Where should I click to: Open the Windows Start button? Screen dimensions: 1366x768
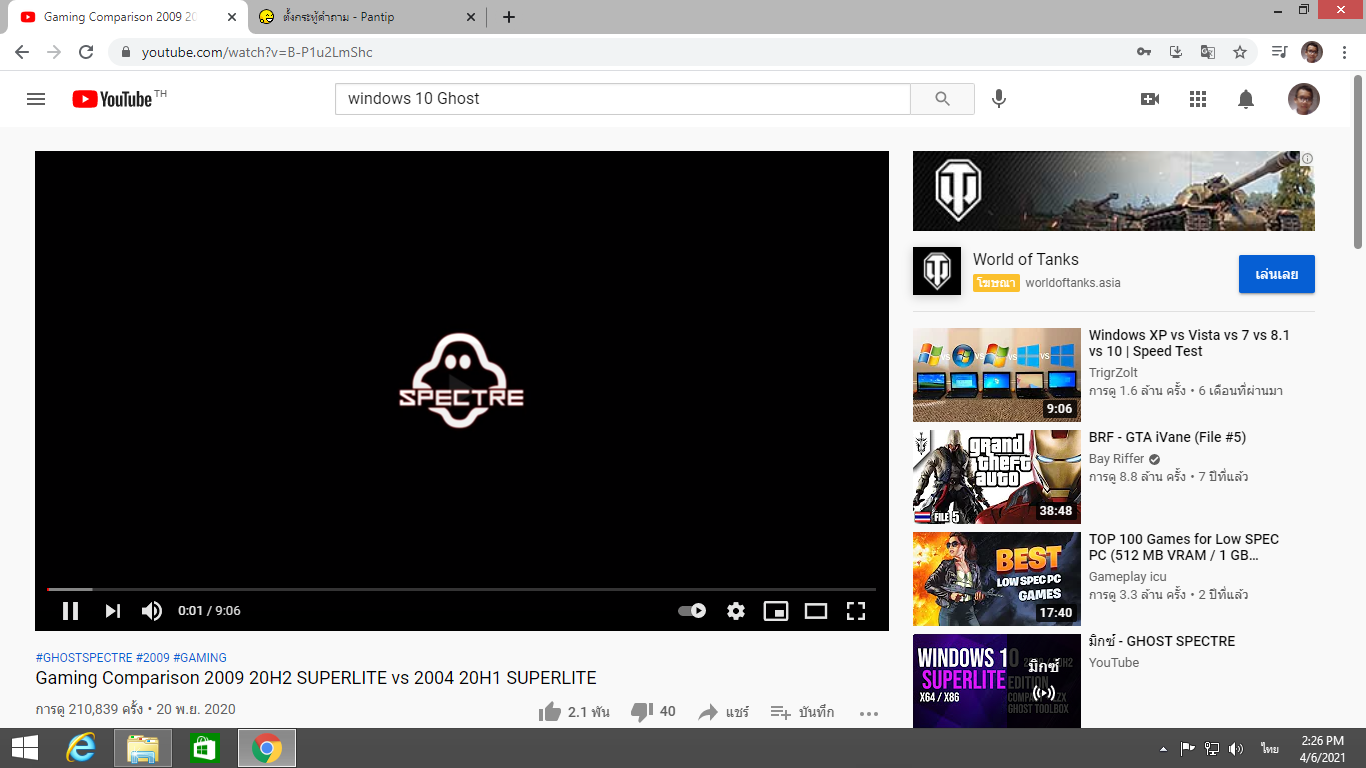point(25,748)
